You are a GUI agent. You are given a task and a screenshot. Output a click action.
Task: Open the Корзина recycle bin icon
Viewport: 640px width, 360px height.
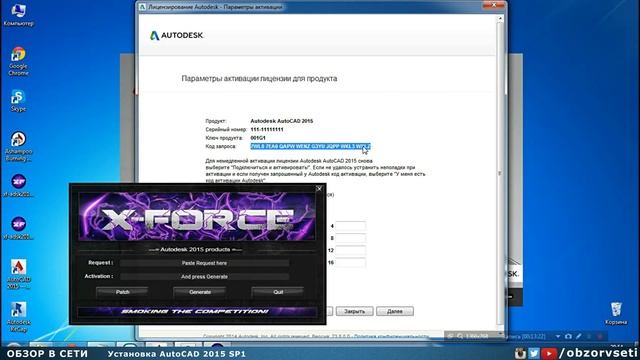(x=616, y=313)
